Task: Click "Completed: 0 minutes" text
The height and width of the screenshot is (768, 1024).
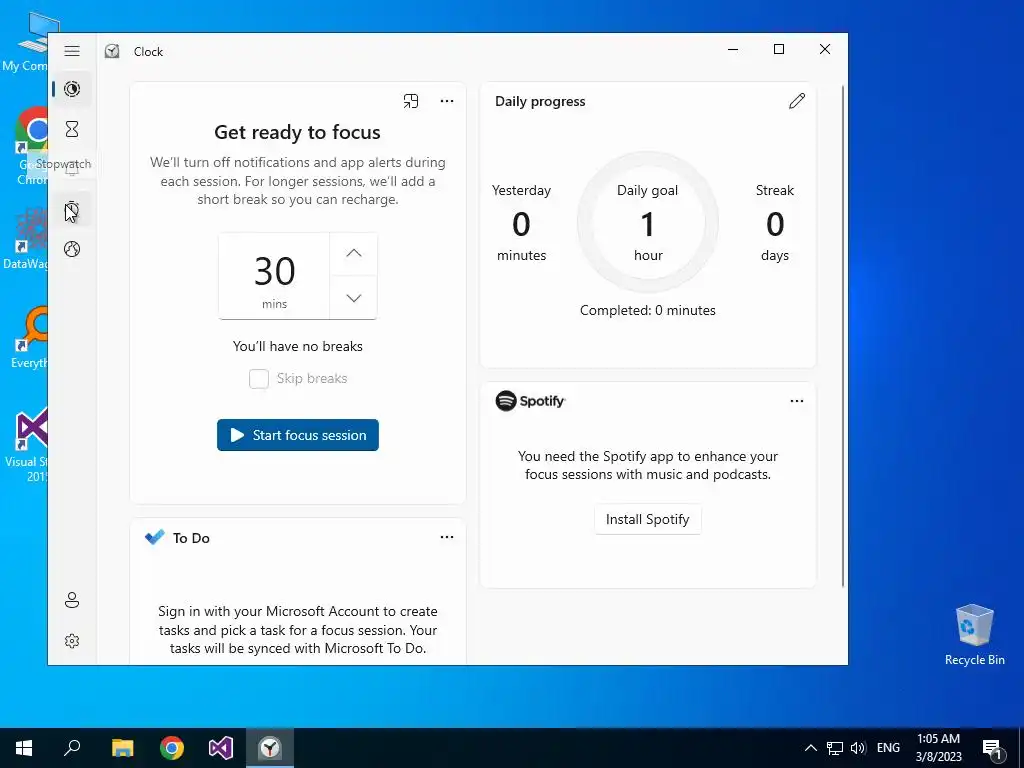Action: (x=648, y=310)
